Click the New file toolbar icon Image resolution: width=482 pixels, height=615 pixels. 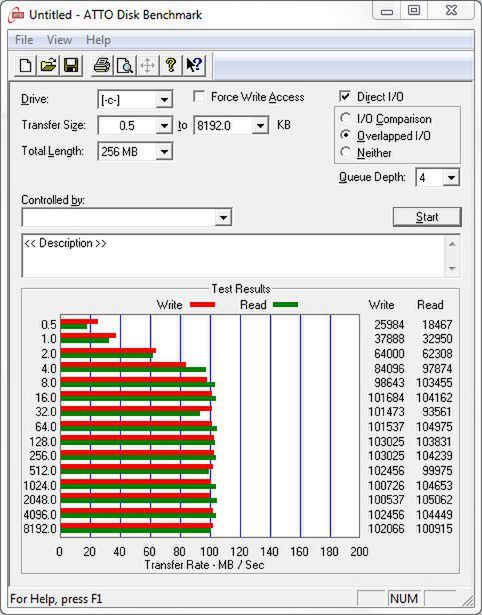click(26, 65)
